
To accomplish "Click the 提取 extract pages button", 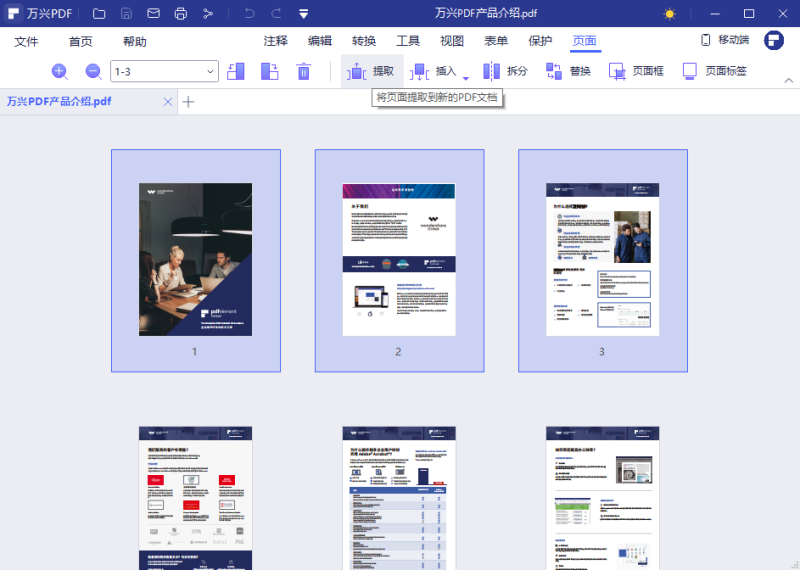I will tap(372, 71).
